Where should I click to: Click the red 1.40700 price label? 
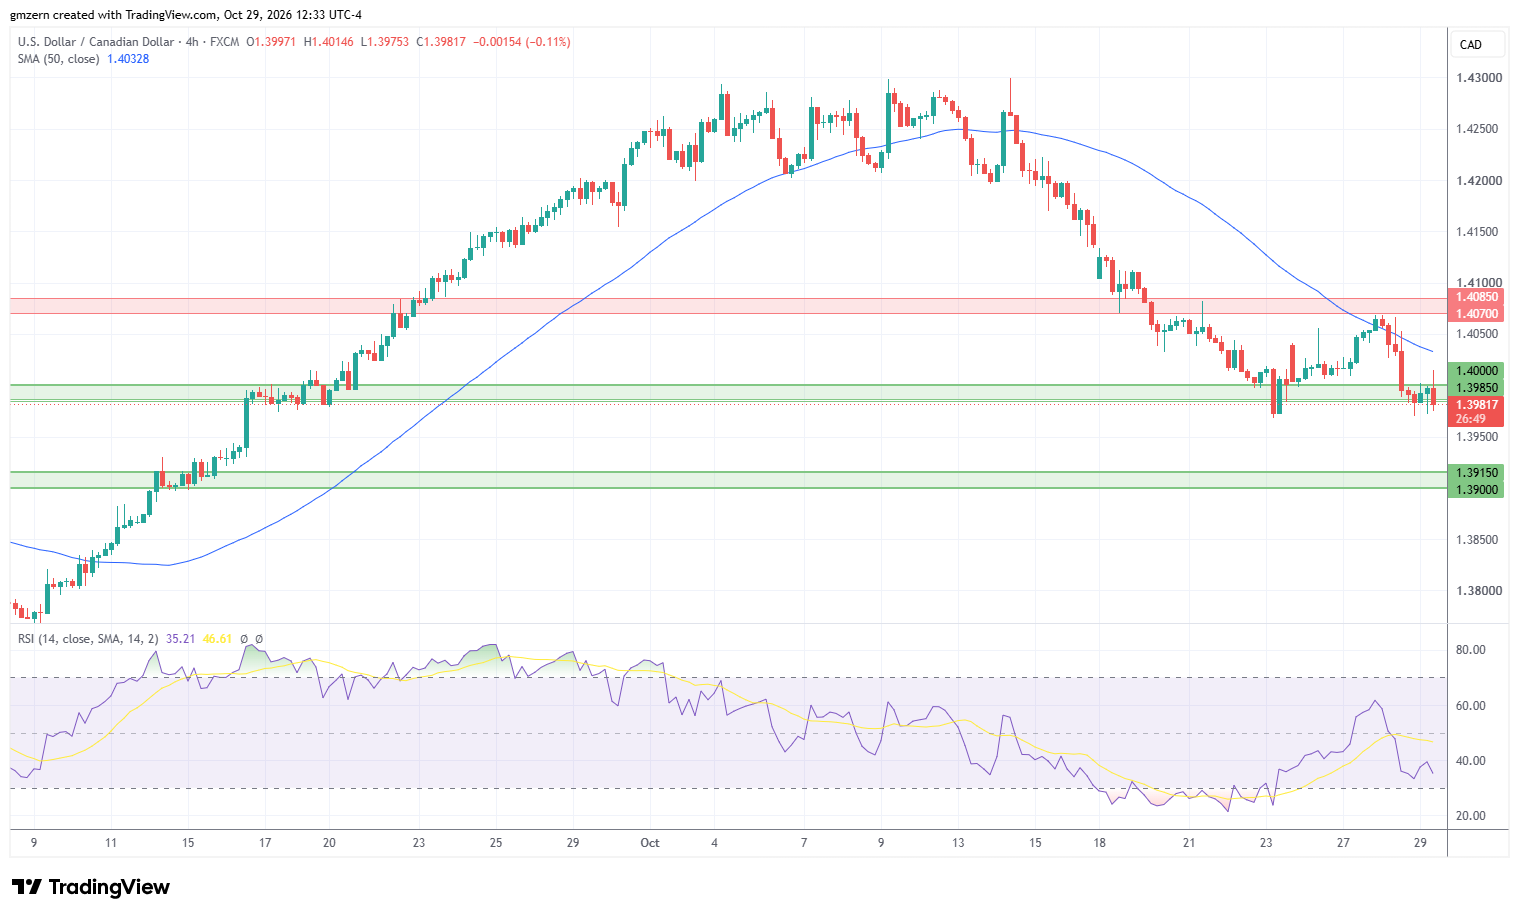click(1477, 314)
